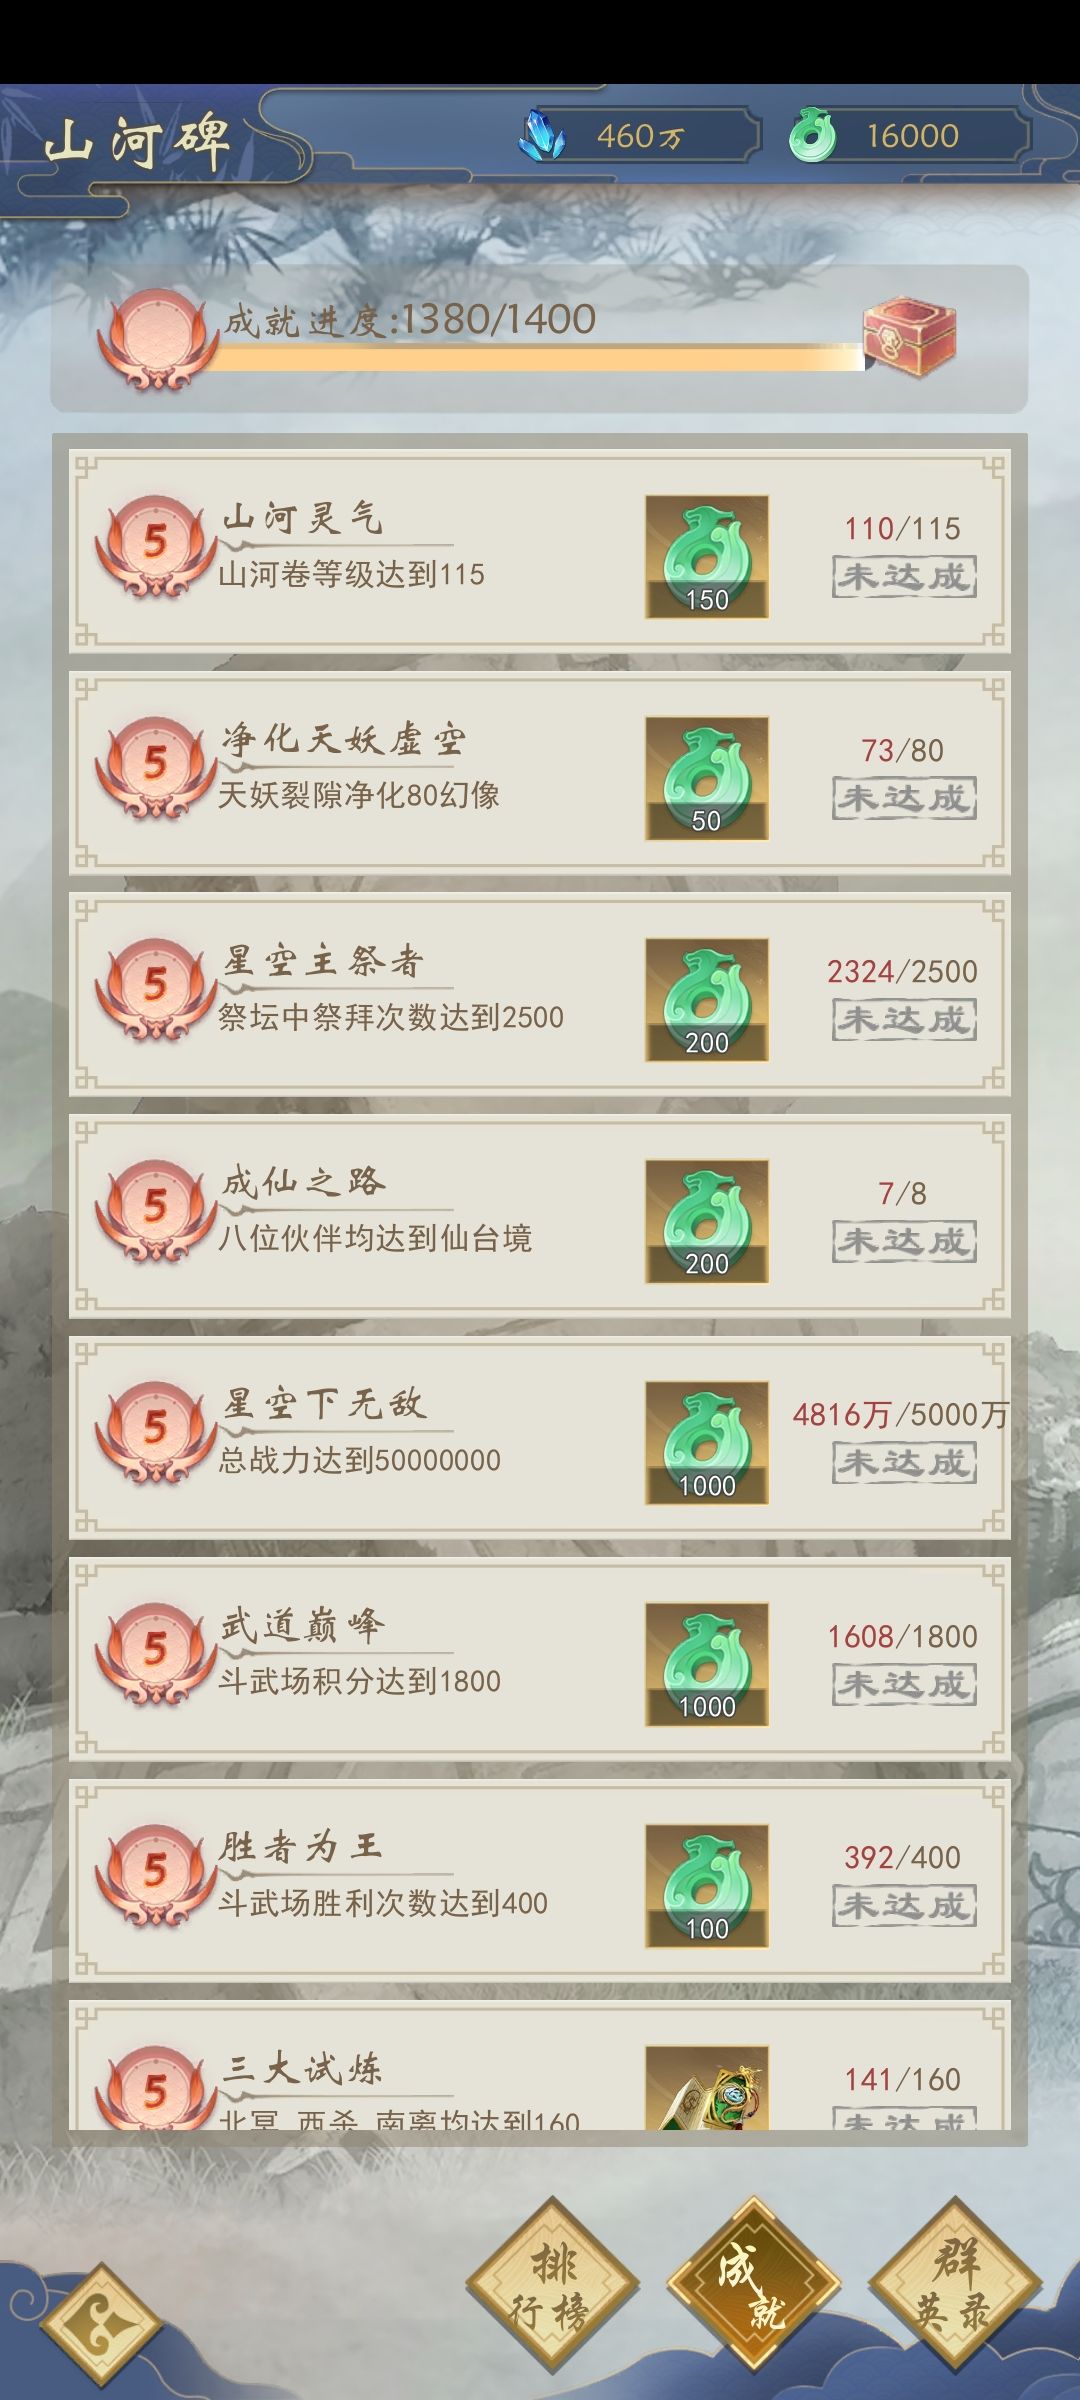The width and height of the screenshot is (1080, 2400).
Task: Select the 50 jade reward for 净化天妖虚空
Action: 707,778
